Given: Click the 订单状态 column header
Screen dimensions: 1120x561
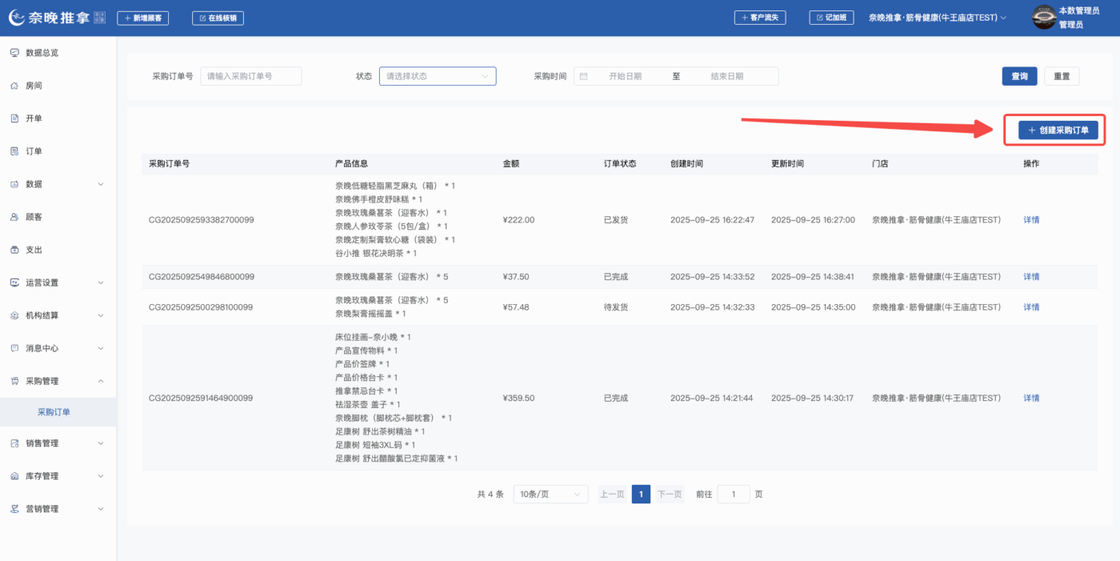Looking at the screenshot, I should pyautogui.click(x=620, y=164).
